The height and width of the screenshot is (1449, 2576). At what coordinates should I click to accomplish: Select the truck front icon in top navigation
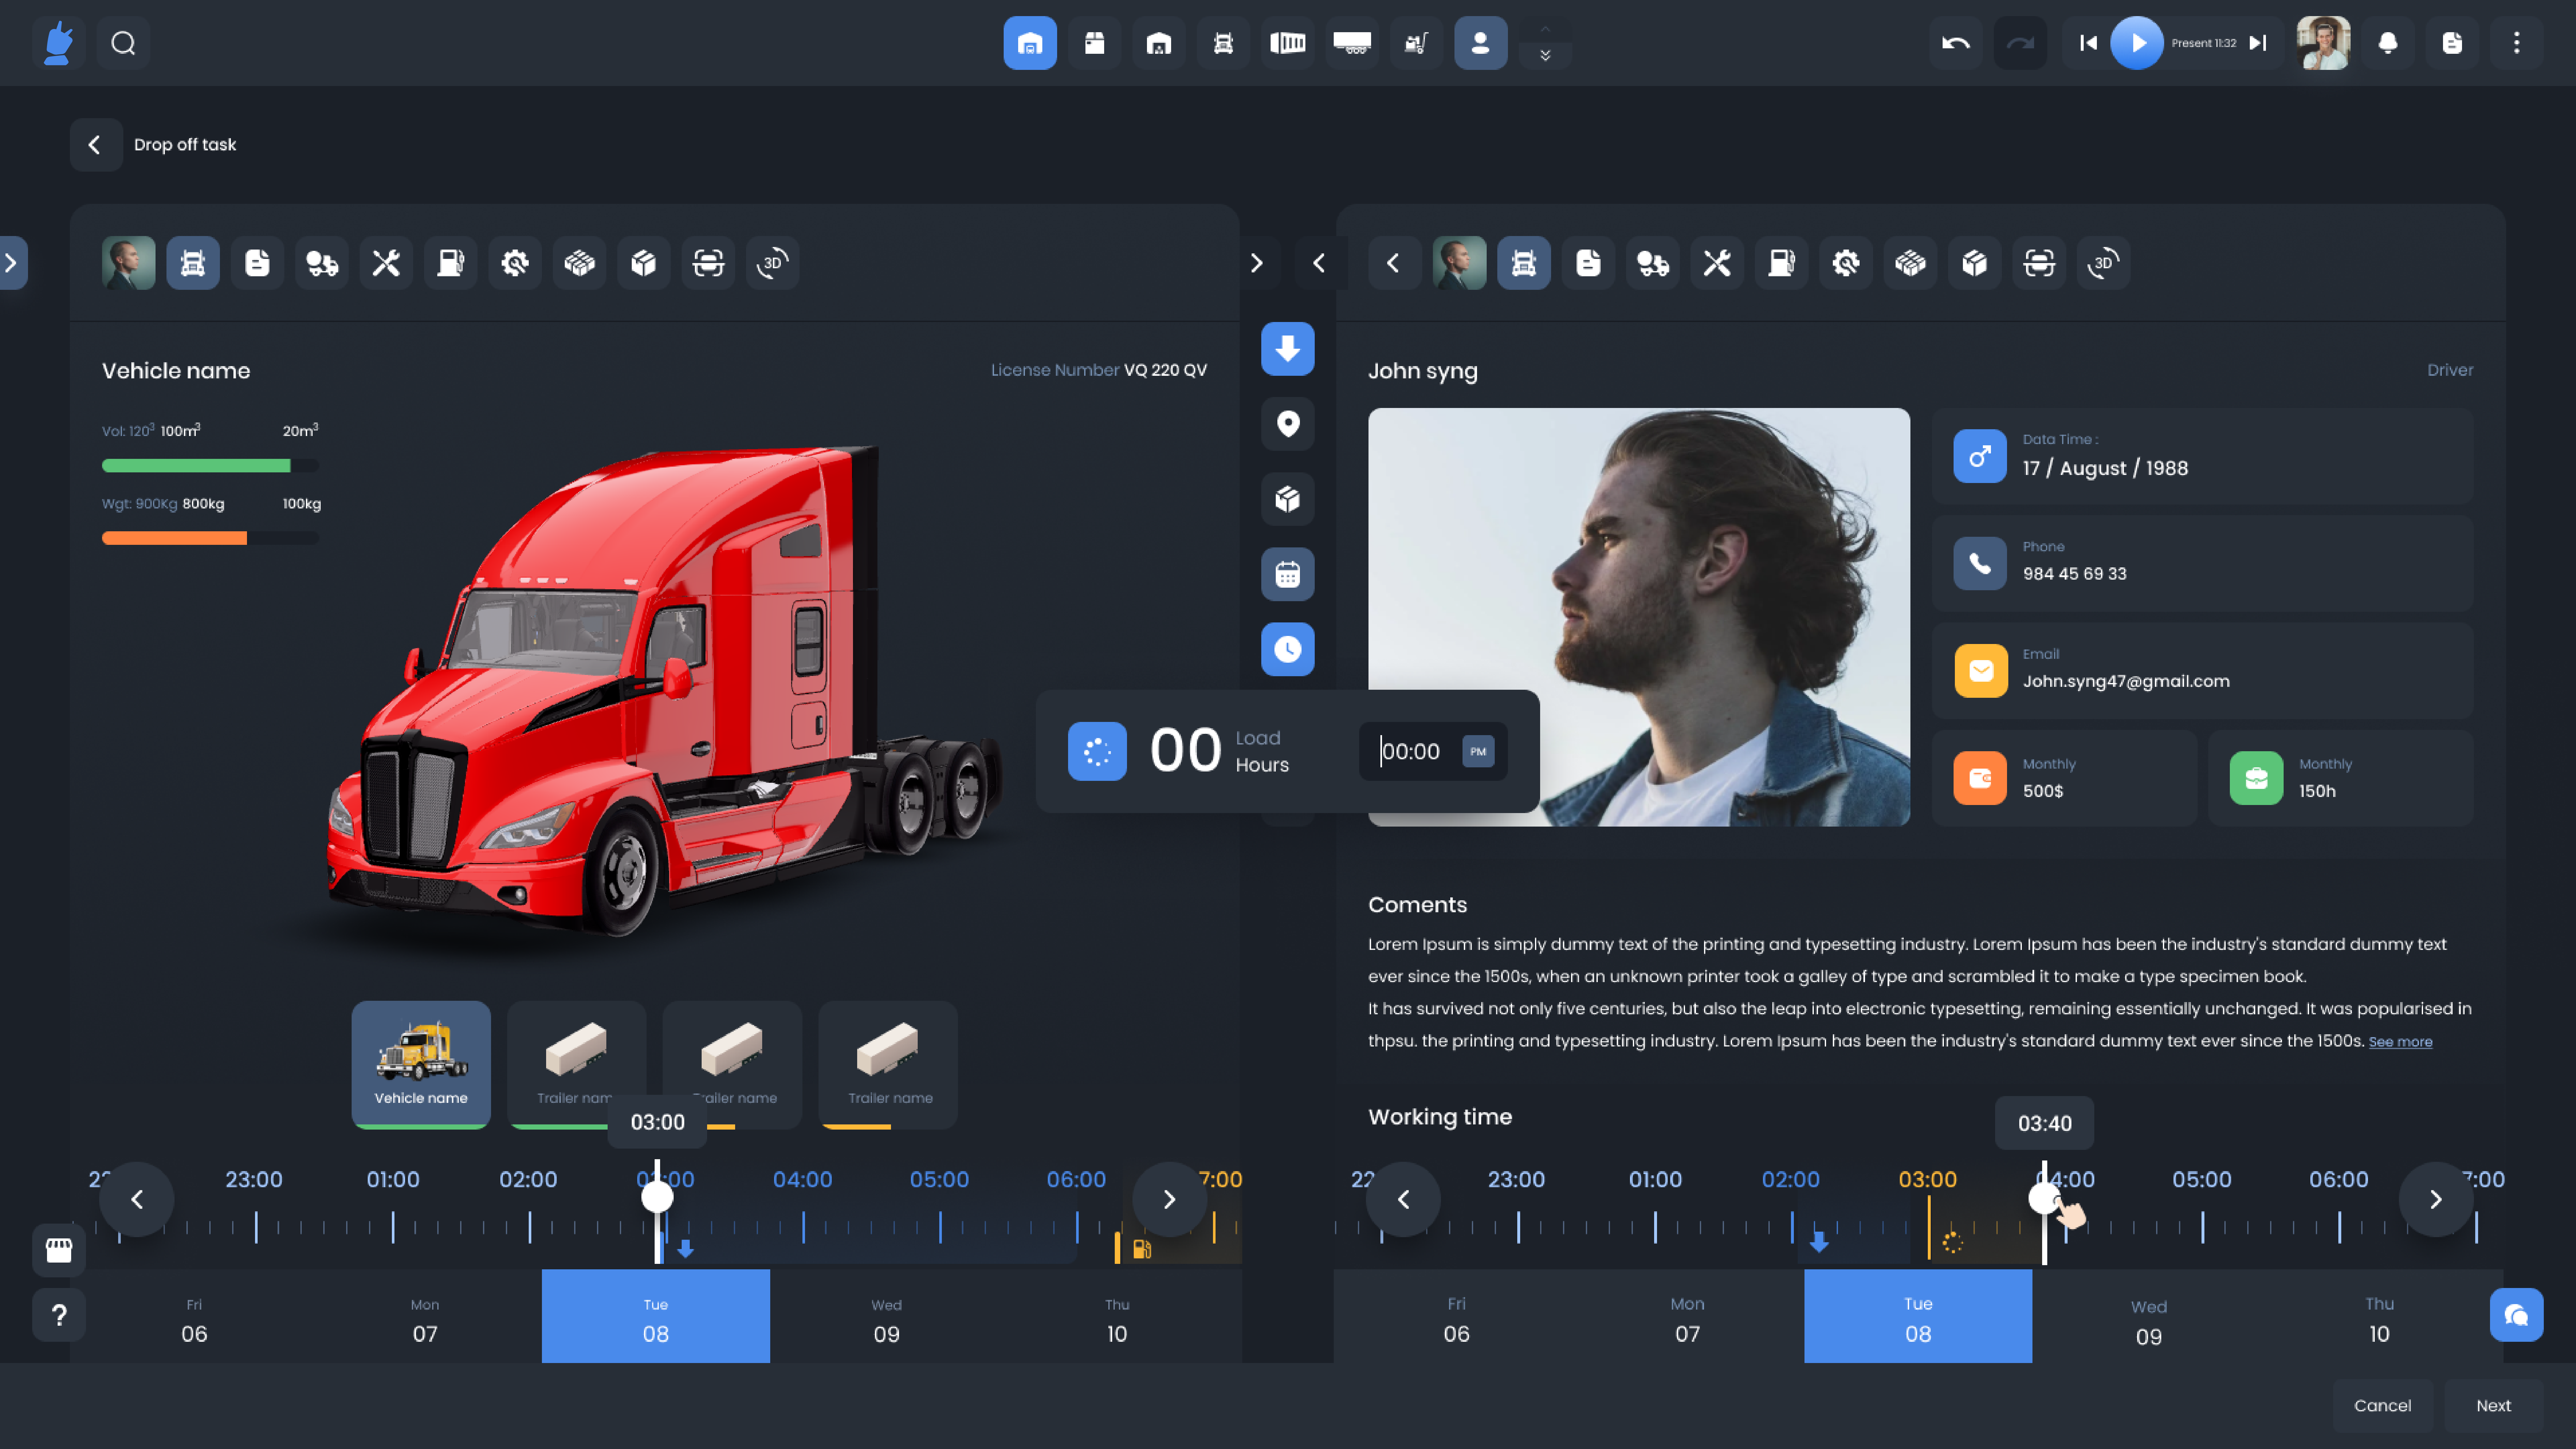(x=1223, y=43)
